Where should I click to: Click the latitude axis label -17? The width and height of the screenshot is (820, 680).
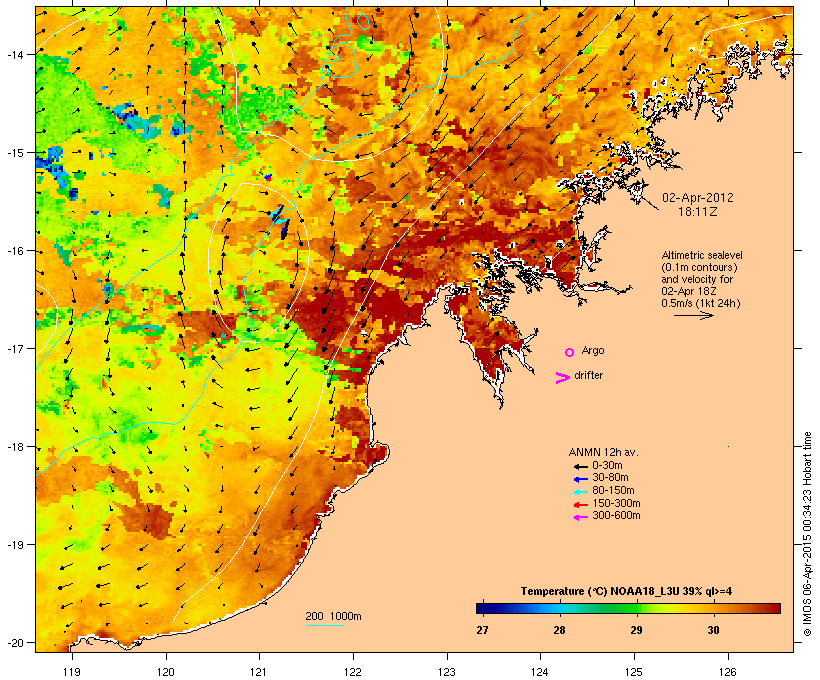point(15,348)
